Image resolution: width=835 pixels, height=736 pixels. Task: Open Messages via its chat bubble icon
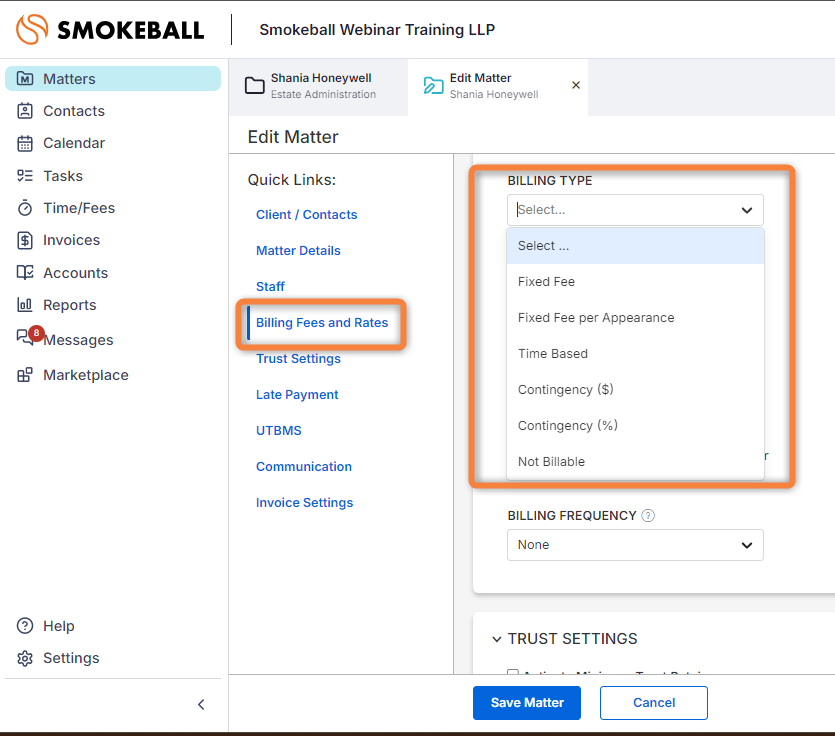[24, 337]
